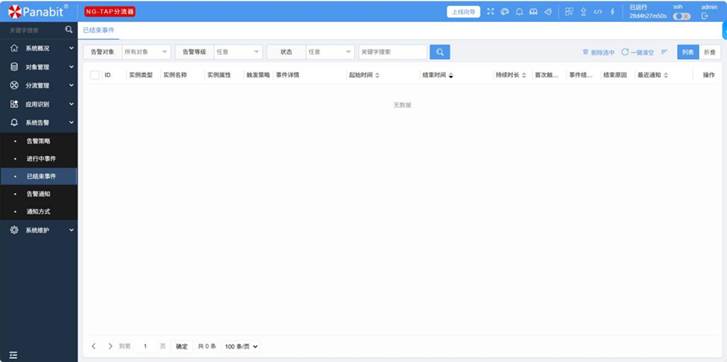Click the fullscreen icon in top bar
The height and width of the screenshot is (362, 727).
[491, 12]
